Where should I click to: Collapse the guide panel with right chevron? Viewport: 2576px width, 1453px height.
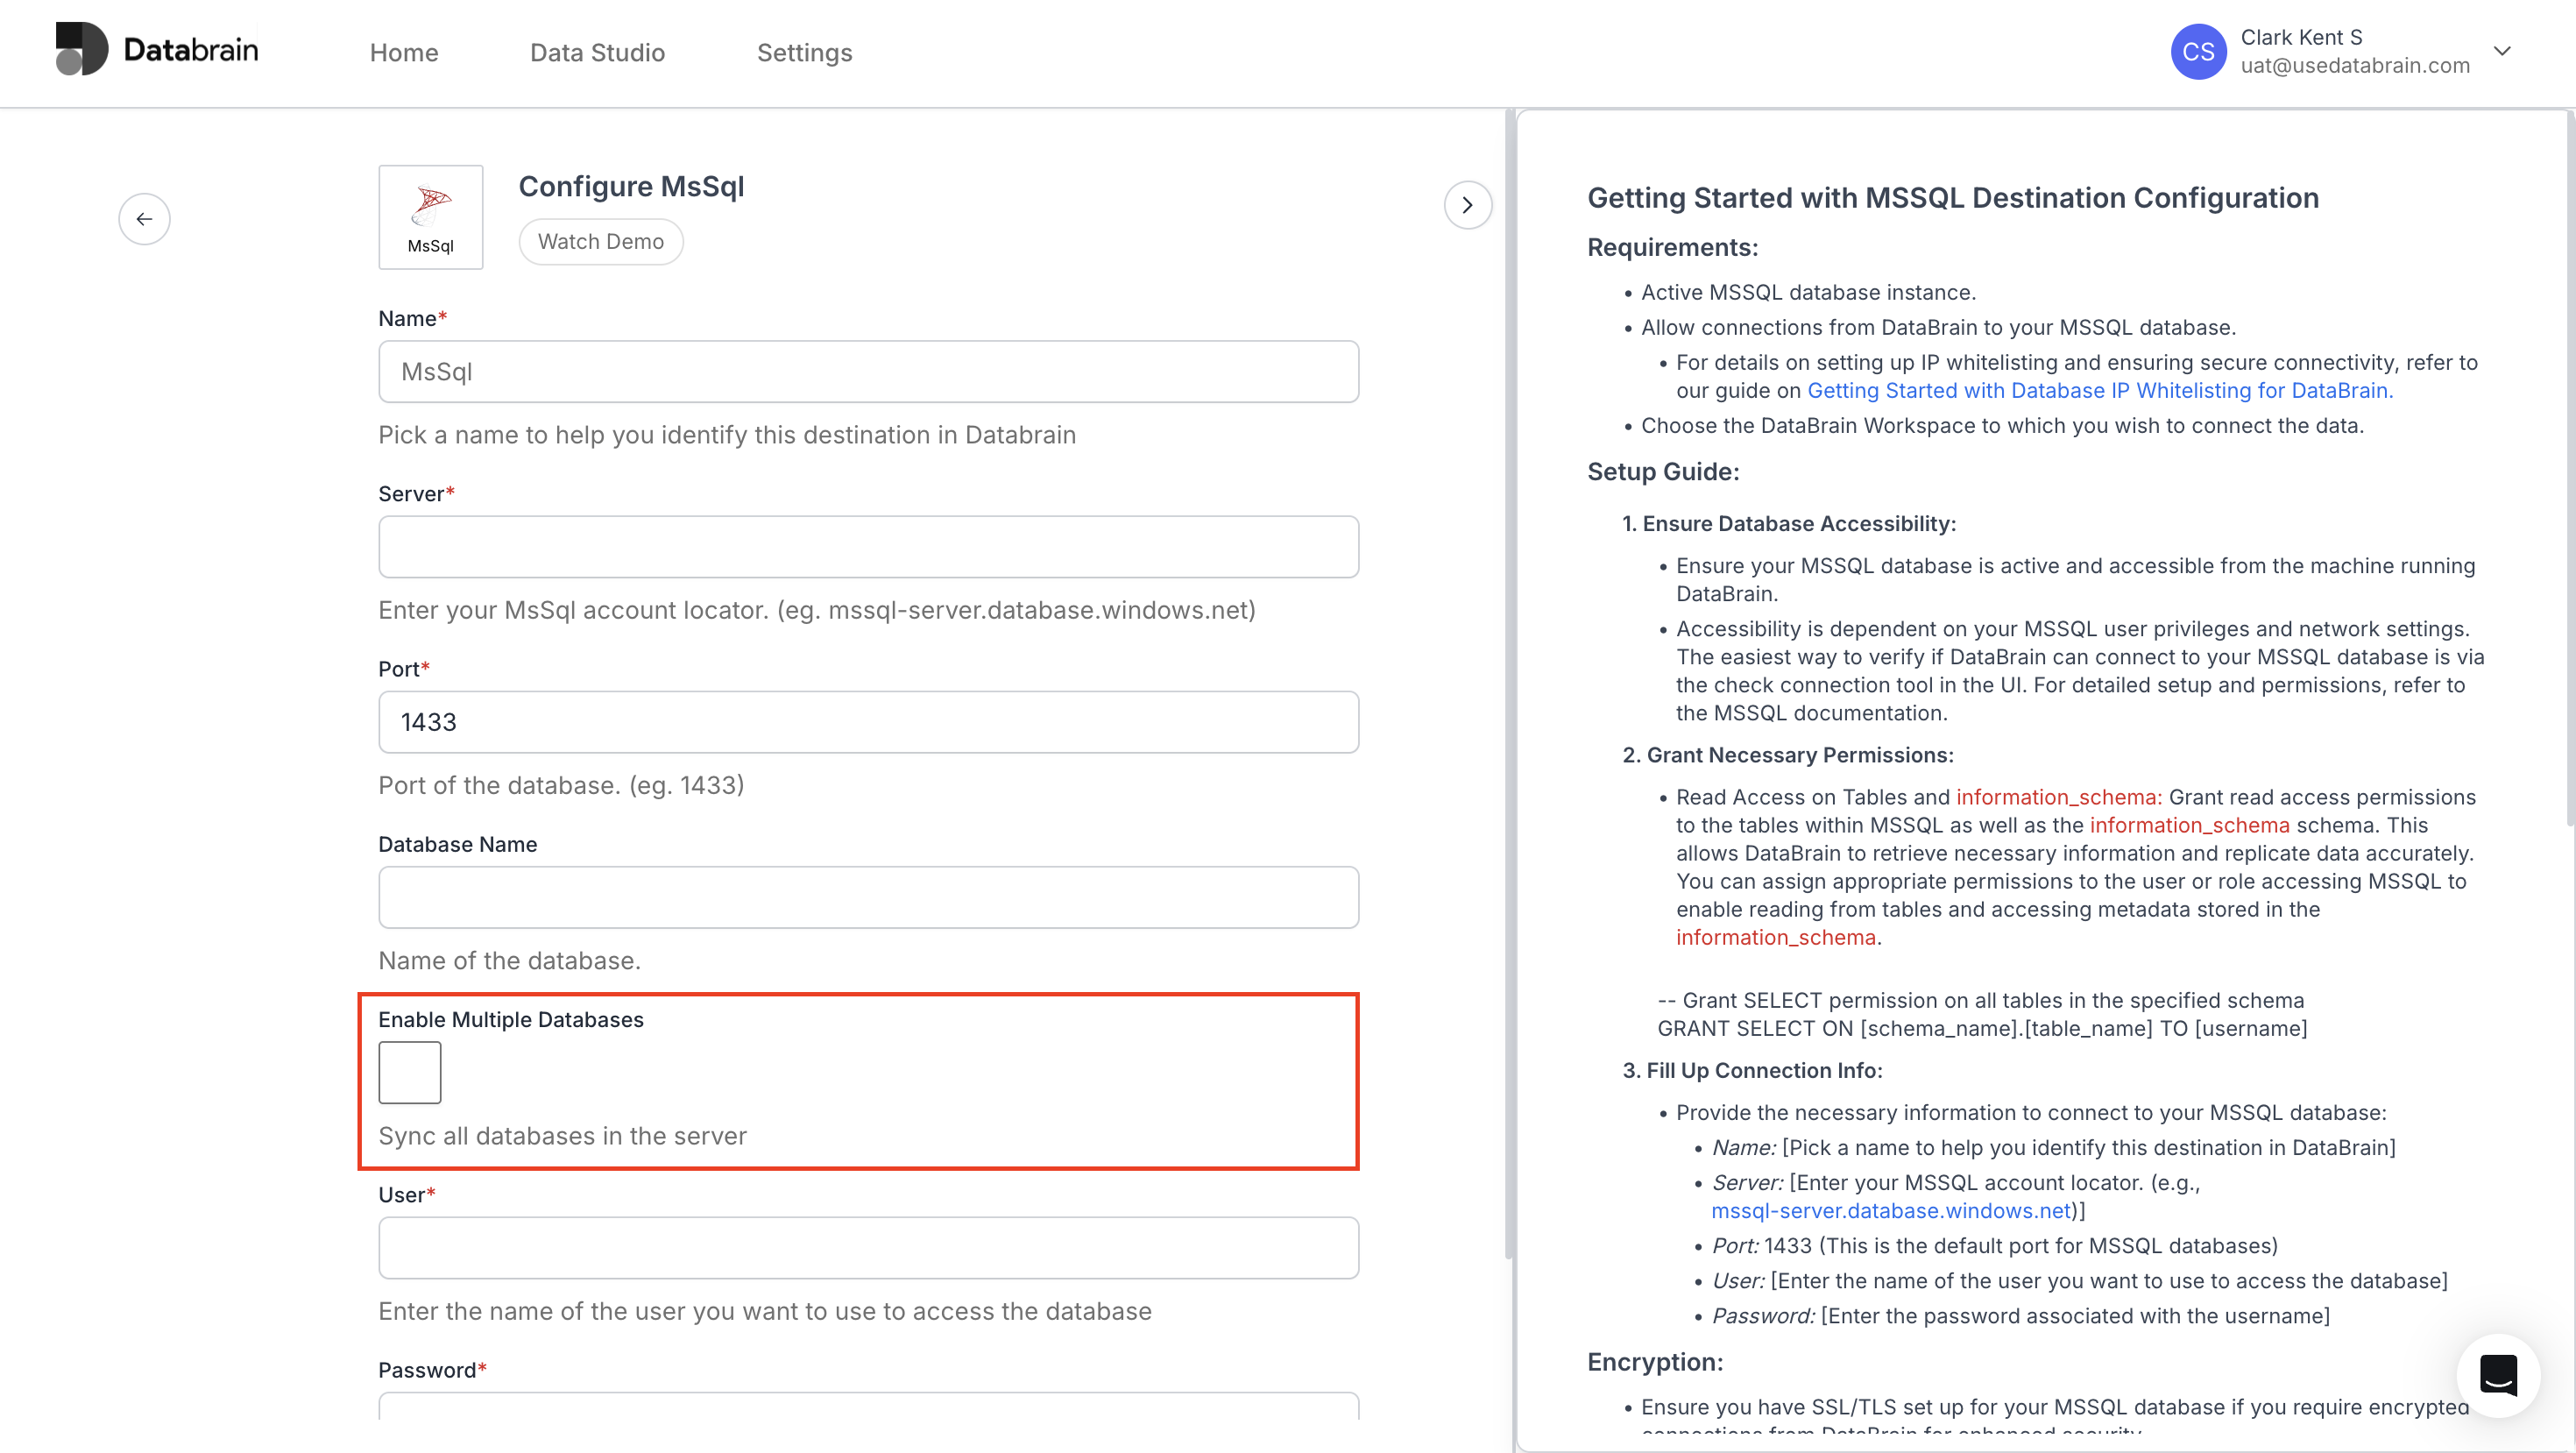coord(1467,205)
